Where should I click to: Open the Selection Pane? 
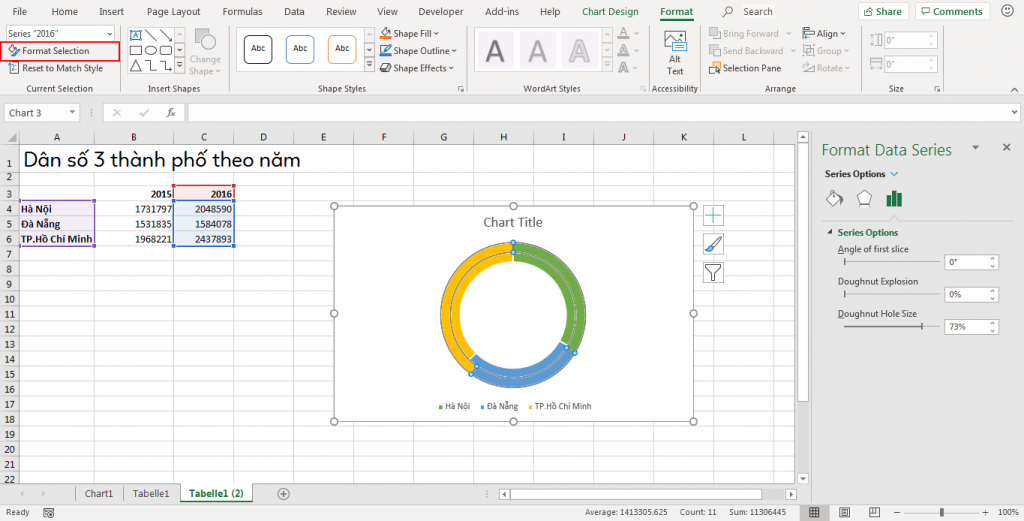tap(745, 68)
